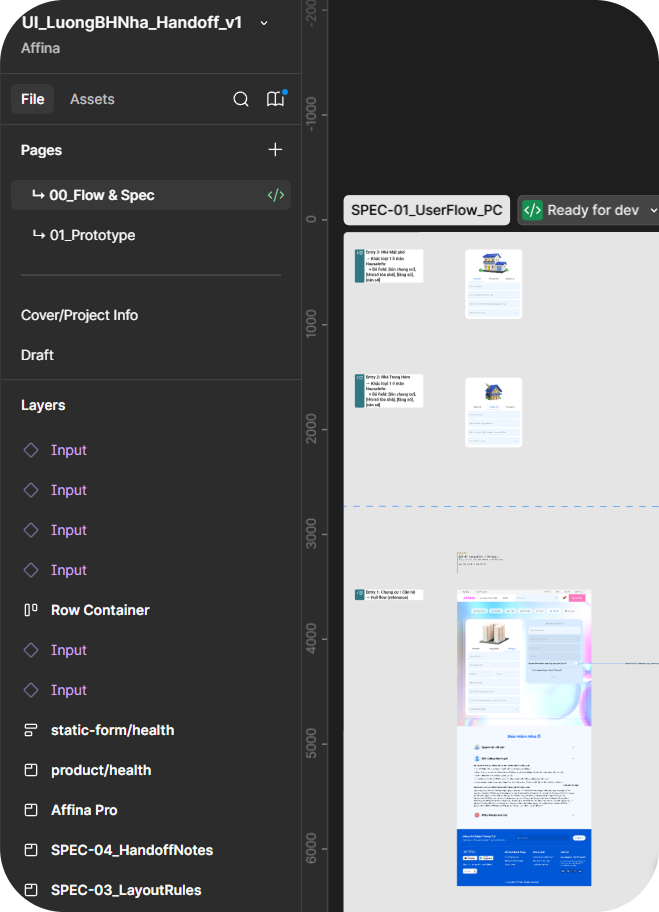Click the Entry 3 note card on canvas

389,266
